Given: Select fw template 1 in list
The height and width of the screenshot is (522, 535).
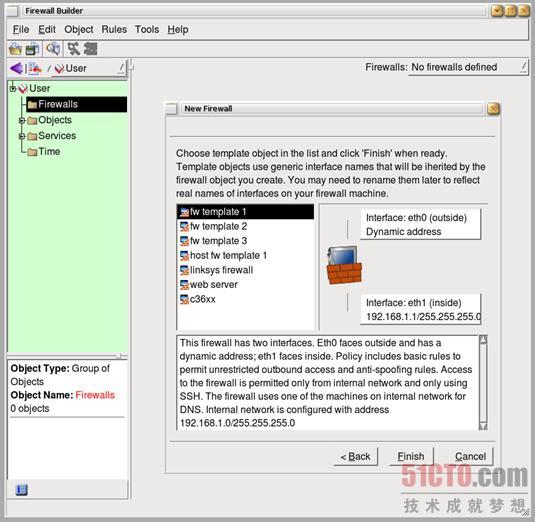Looking at the screenshot, I should click(245, 212).
